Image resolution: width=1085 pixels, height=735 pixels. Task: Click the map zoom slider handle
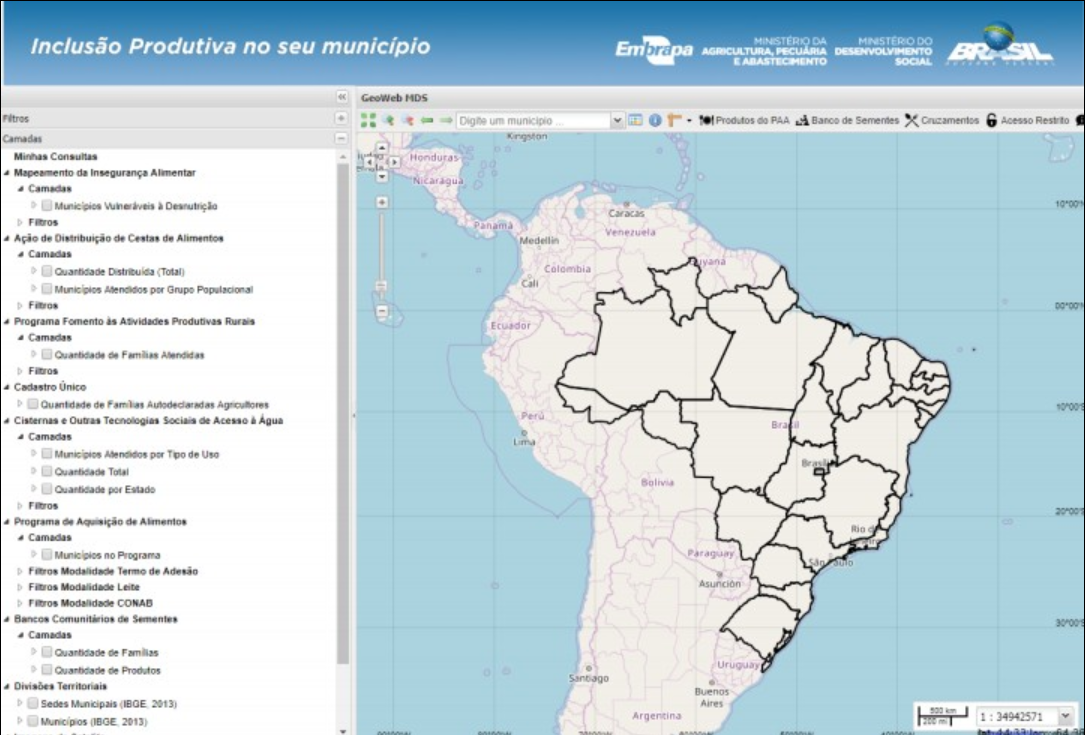coord(381,285)
